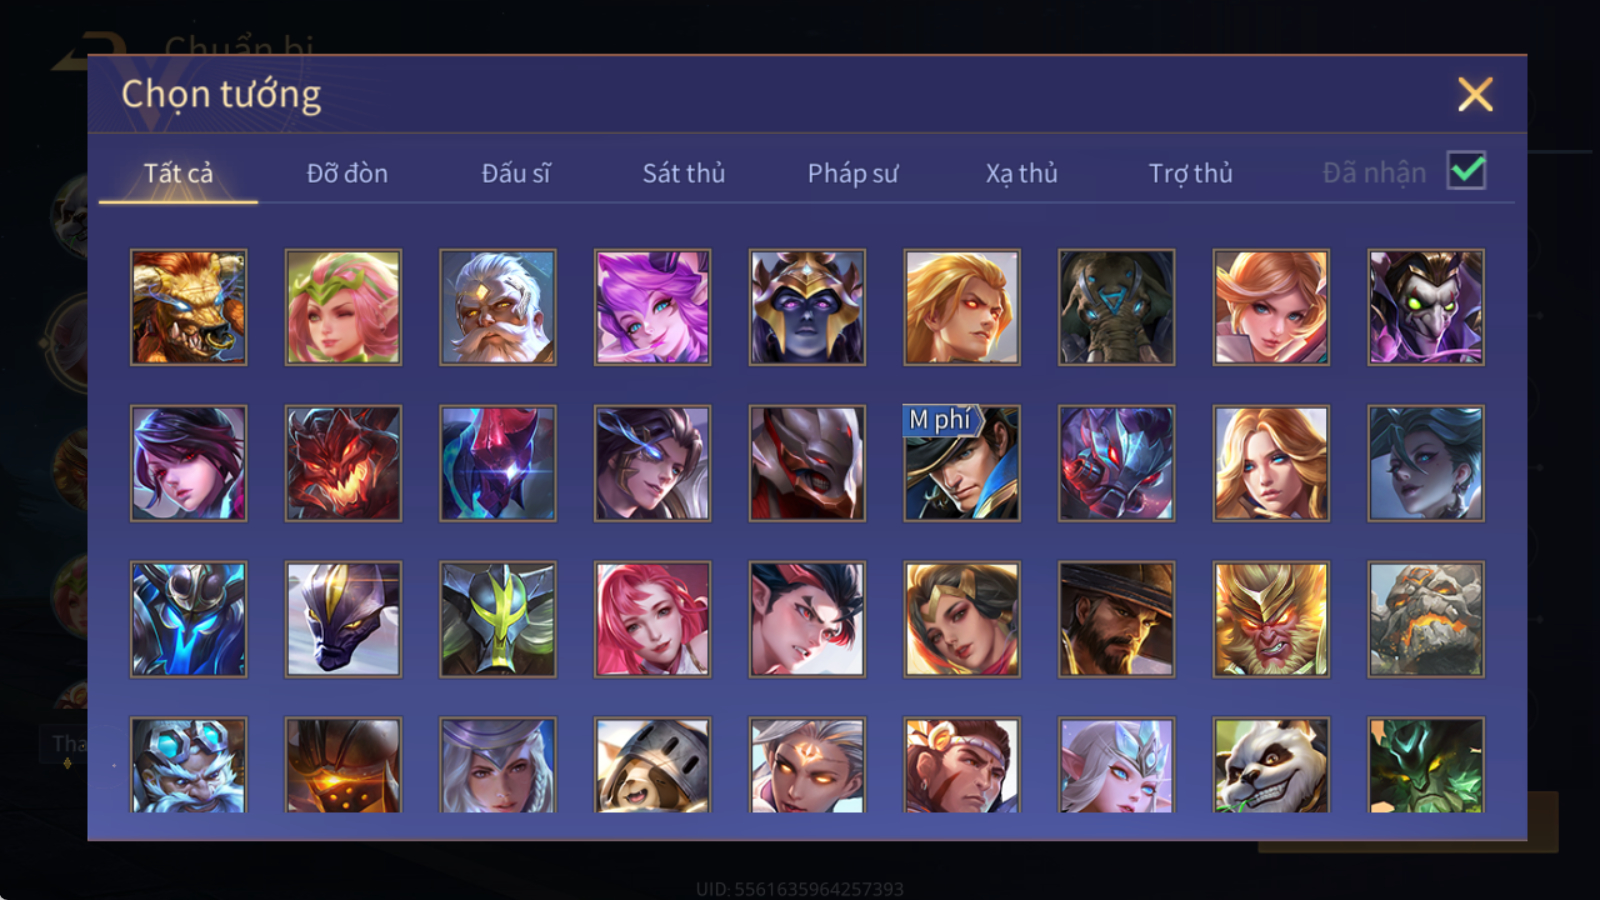The width and height of the screenshot is (1600, 900).
Task: Pick the cowboy hat bearded hero
Action: click(x=1116, y=619)
